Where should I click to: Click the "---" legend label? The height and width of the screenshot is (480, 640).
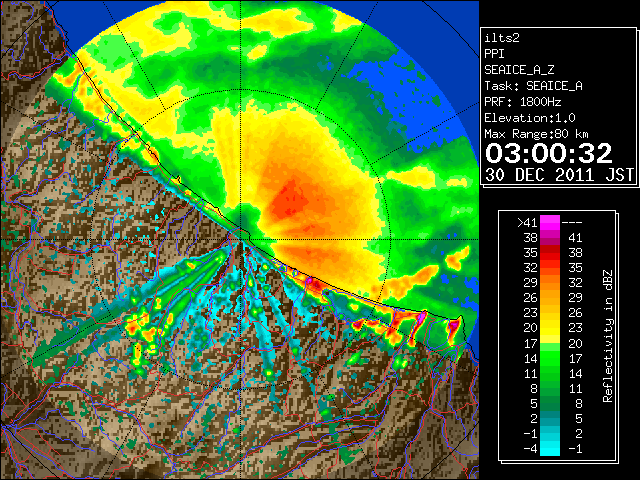[x=572, y=223]
